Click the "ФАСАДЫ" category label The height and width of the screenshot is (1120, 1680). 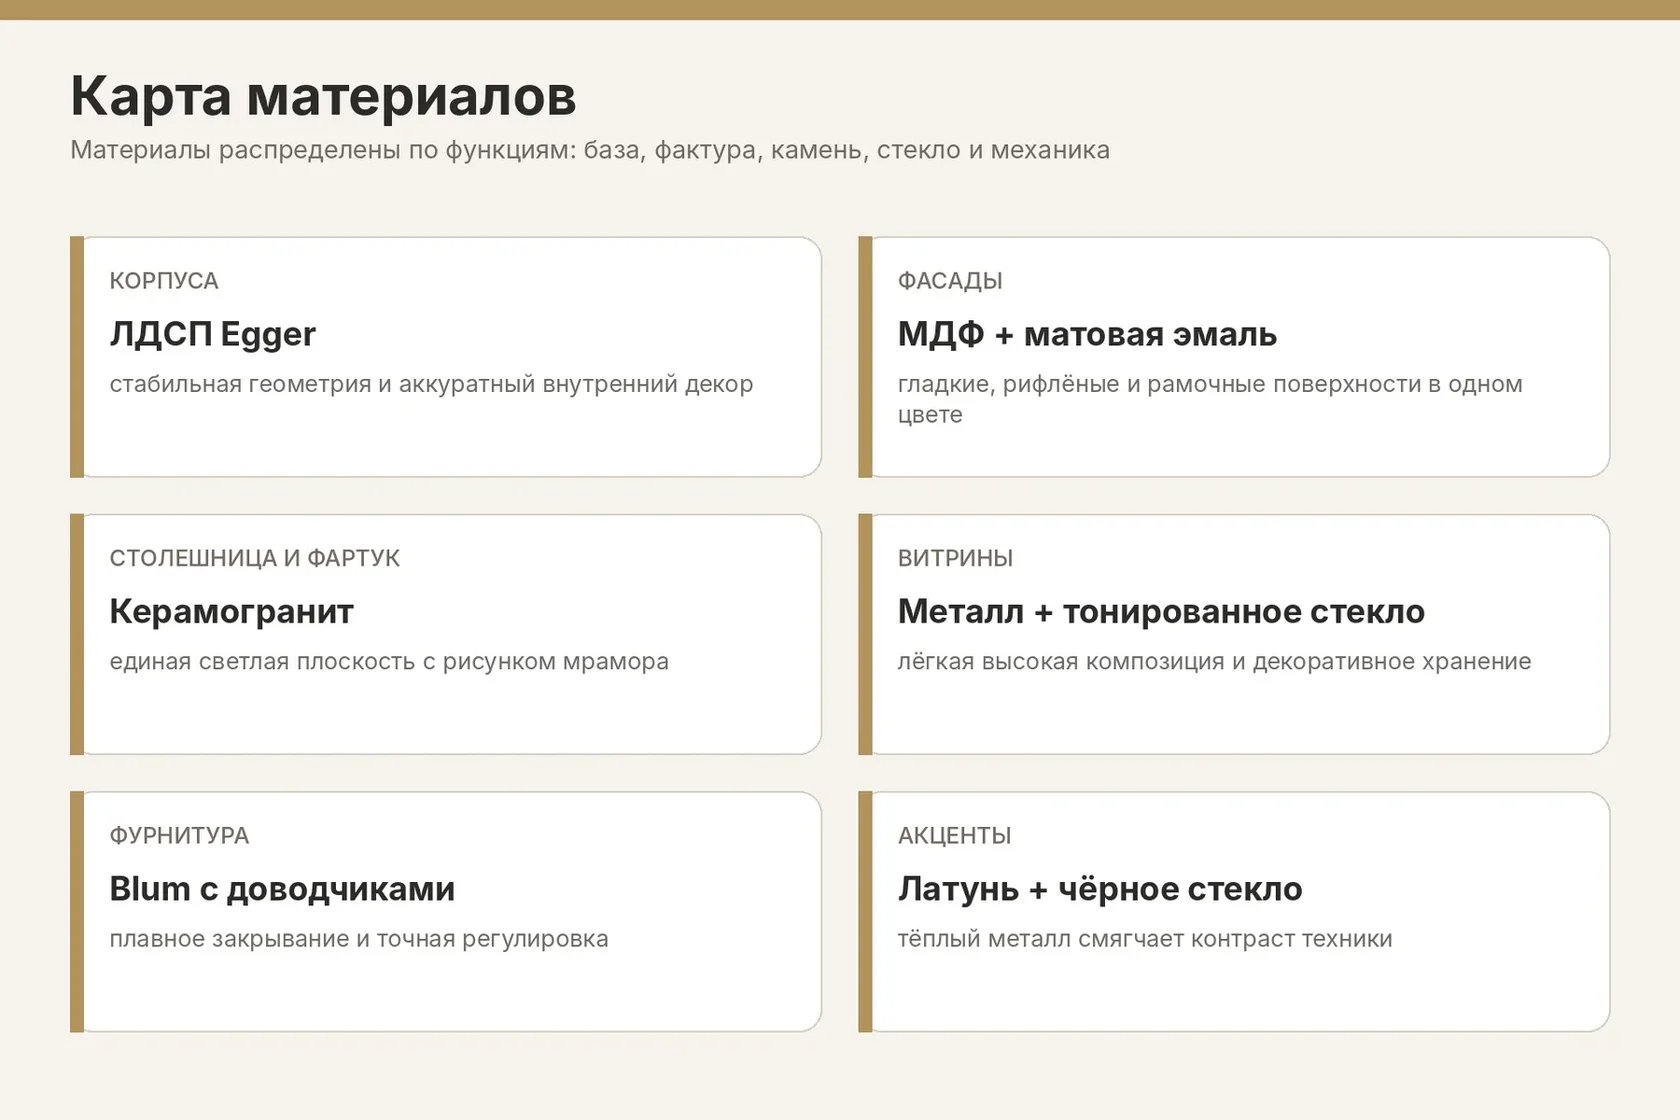pyautogui.click(x=950, y=281)
